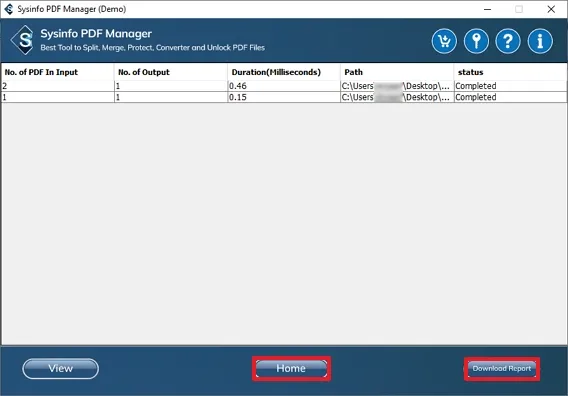Click the Download Report button
Viewport: 568px width, 396px height.
pos(502,369)
